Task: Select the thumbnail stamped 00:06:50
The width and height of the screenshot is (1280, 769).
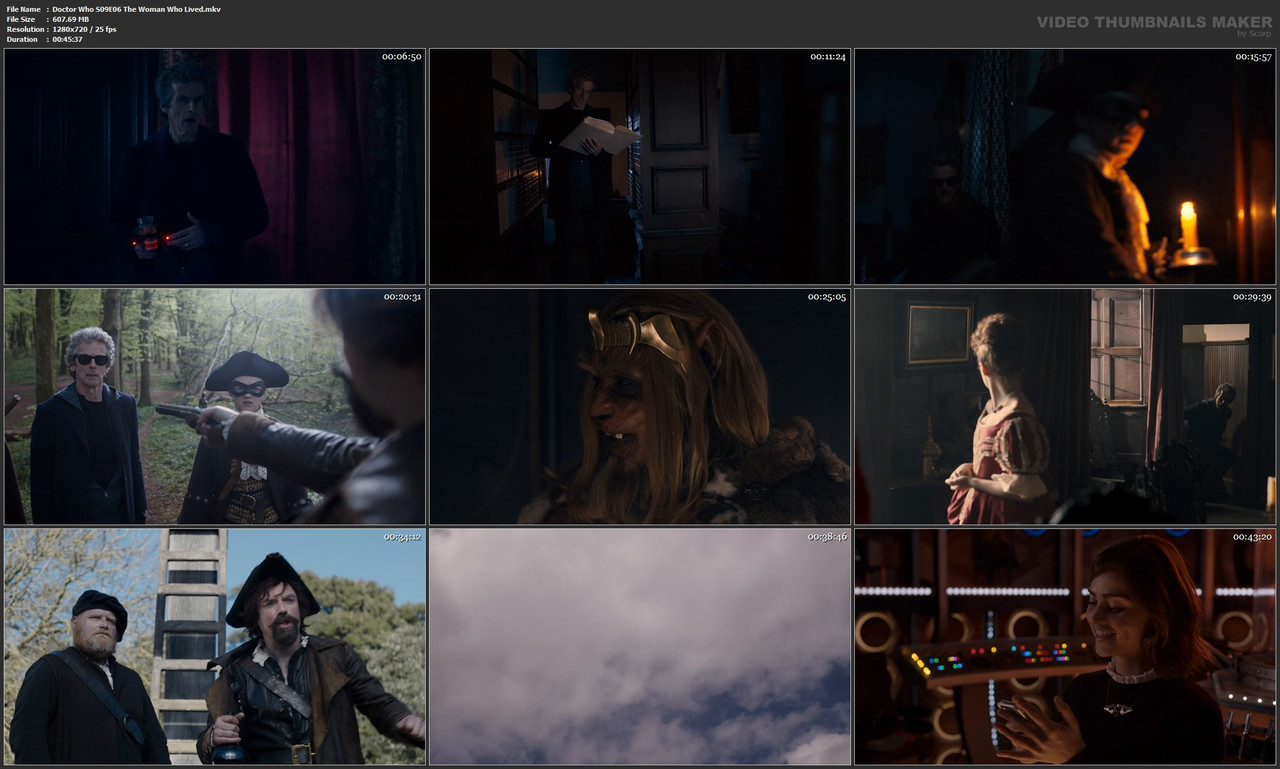Action: 215,167
